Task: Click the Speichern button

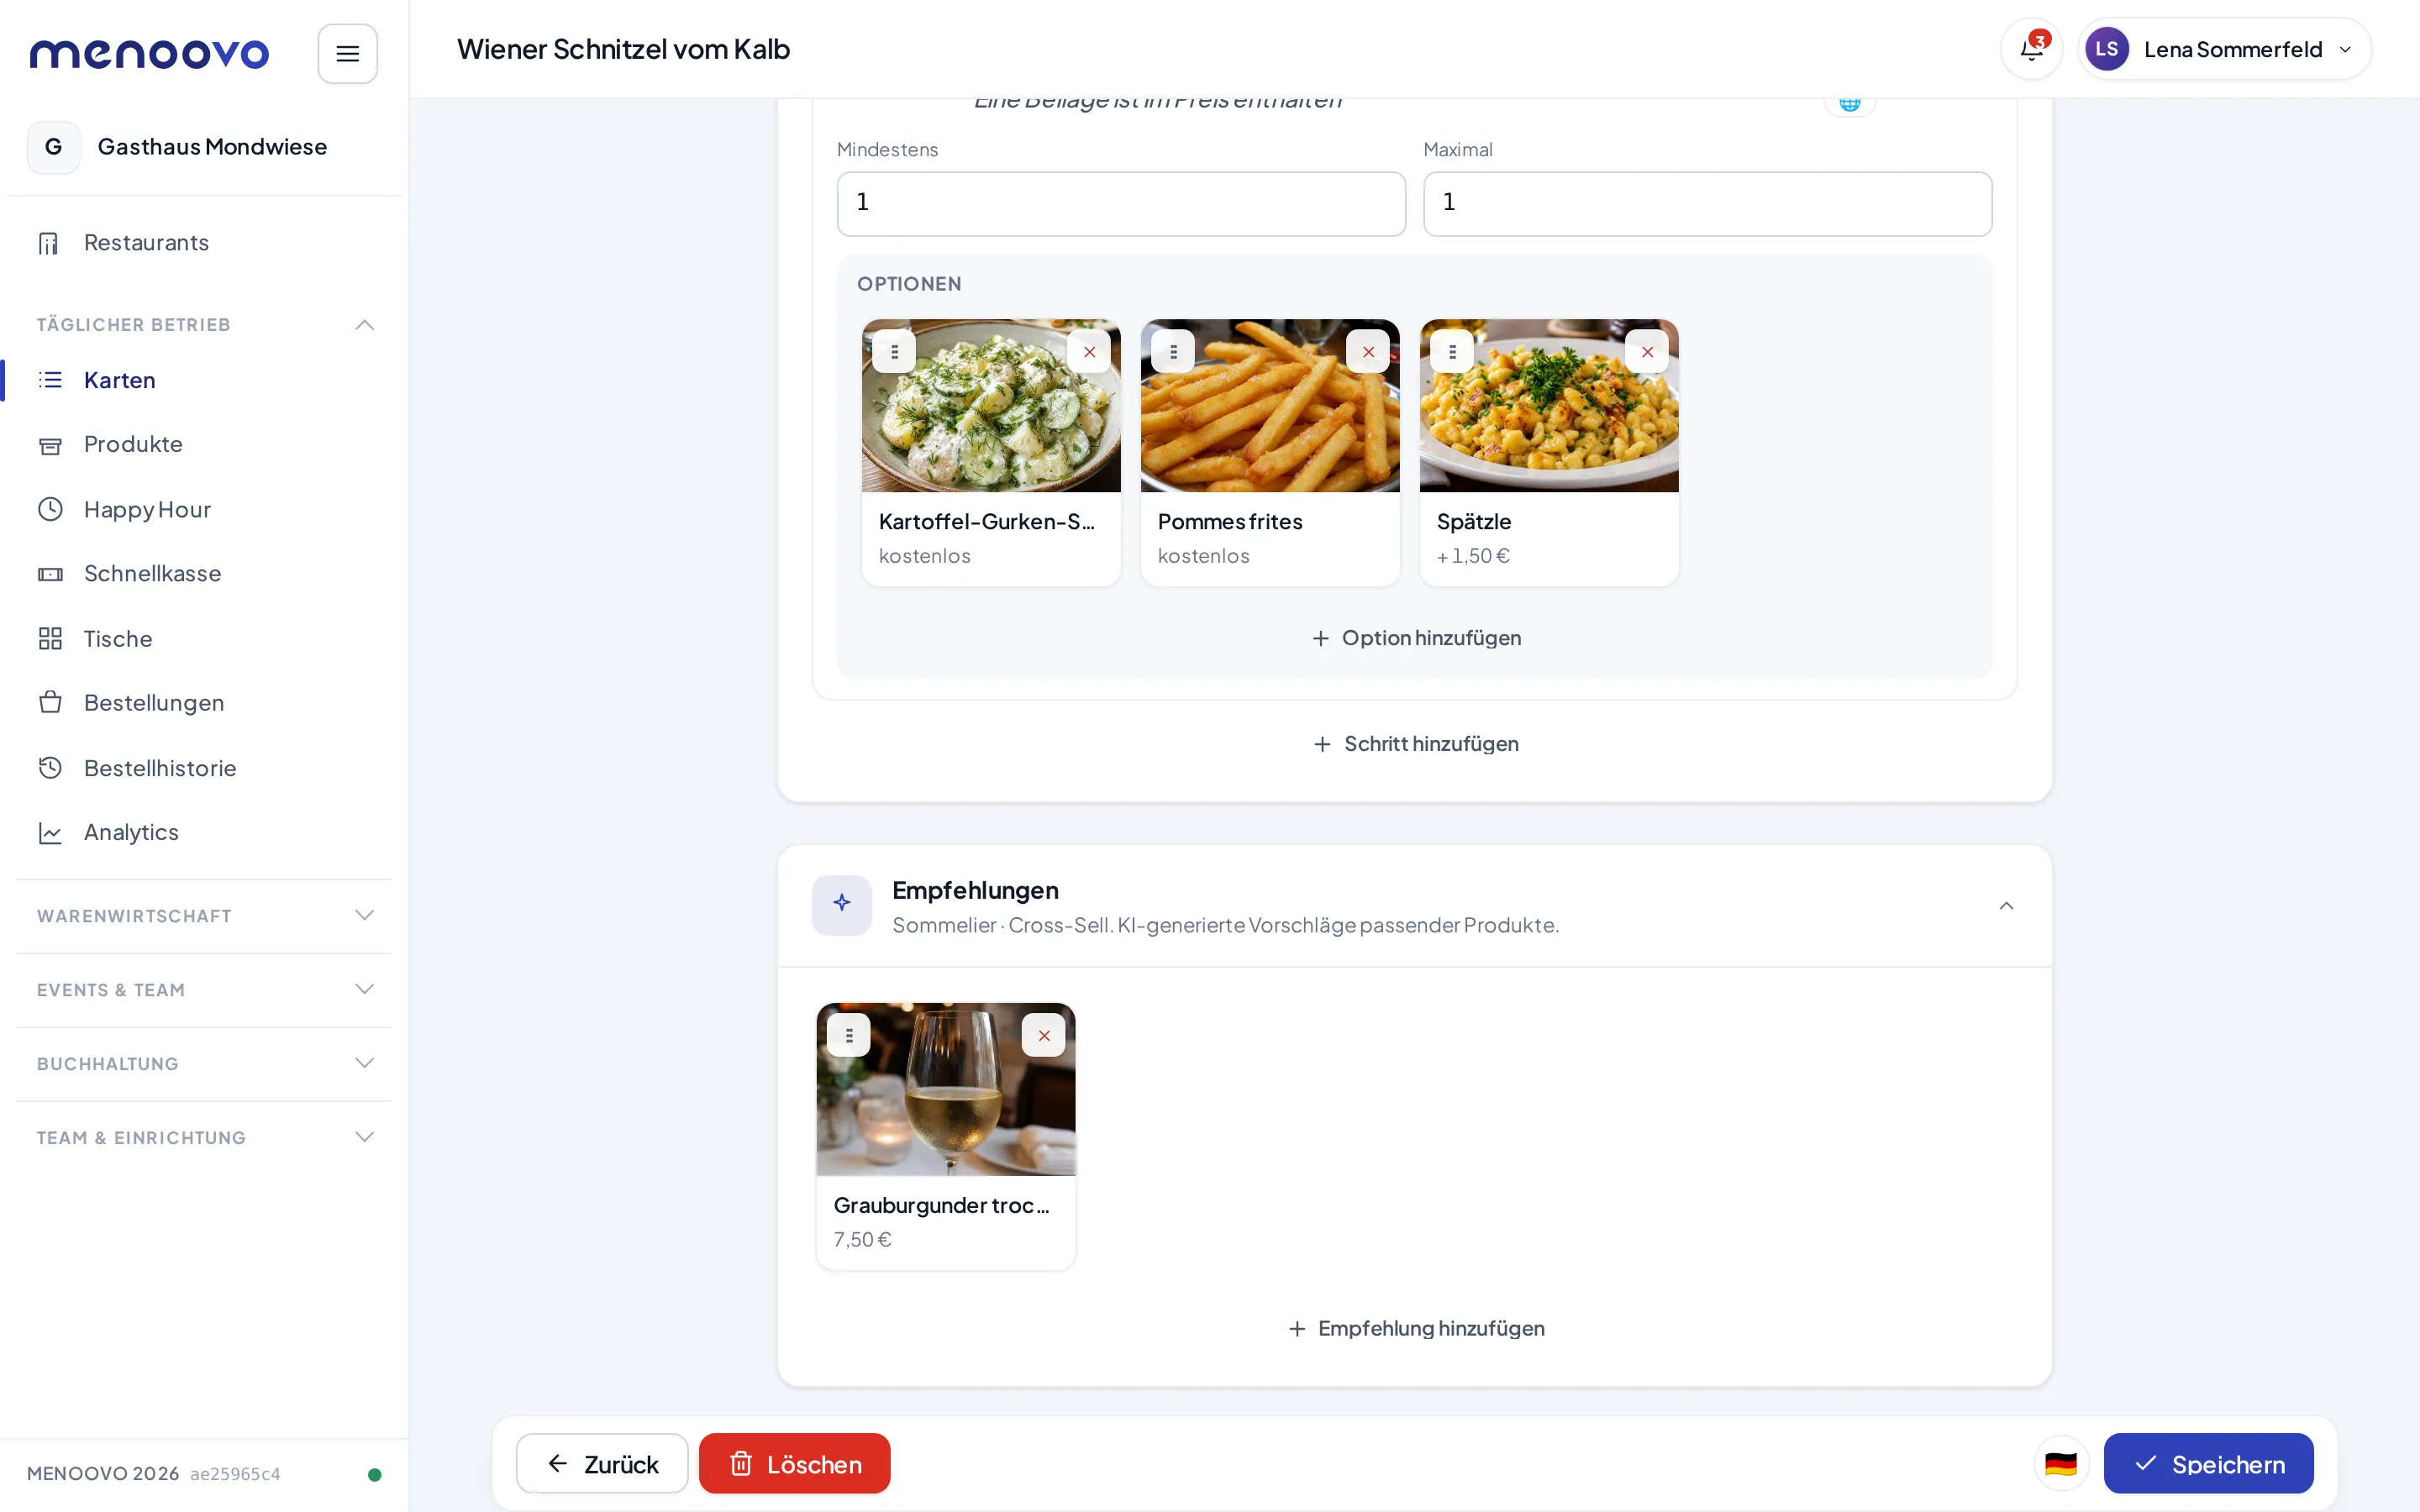Action: tap(2208, 1464)
